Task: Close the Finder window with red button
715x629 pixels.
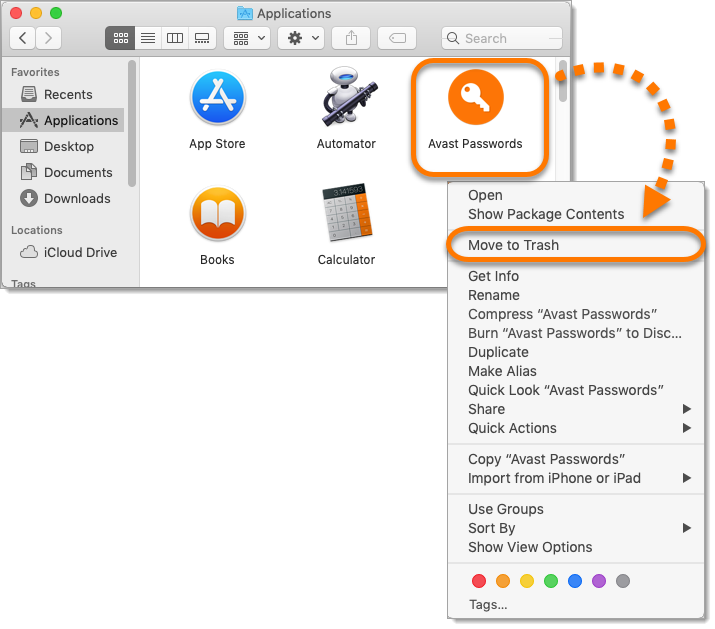Action: pos(16,13)
